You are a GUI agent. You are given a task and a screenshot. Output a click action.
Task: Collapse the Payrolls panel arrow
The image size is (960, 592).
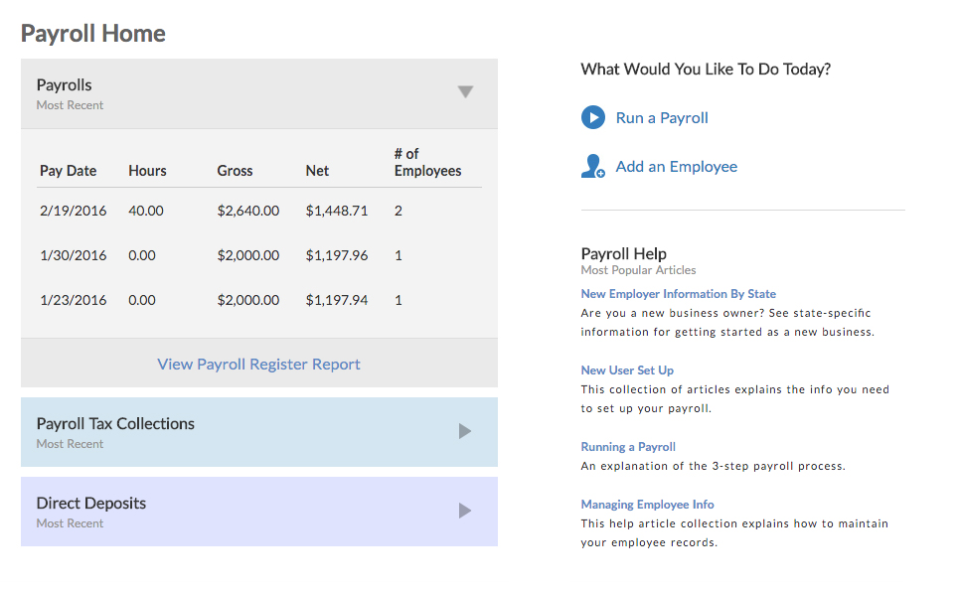click(465, 92)
